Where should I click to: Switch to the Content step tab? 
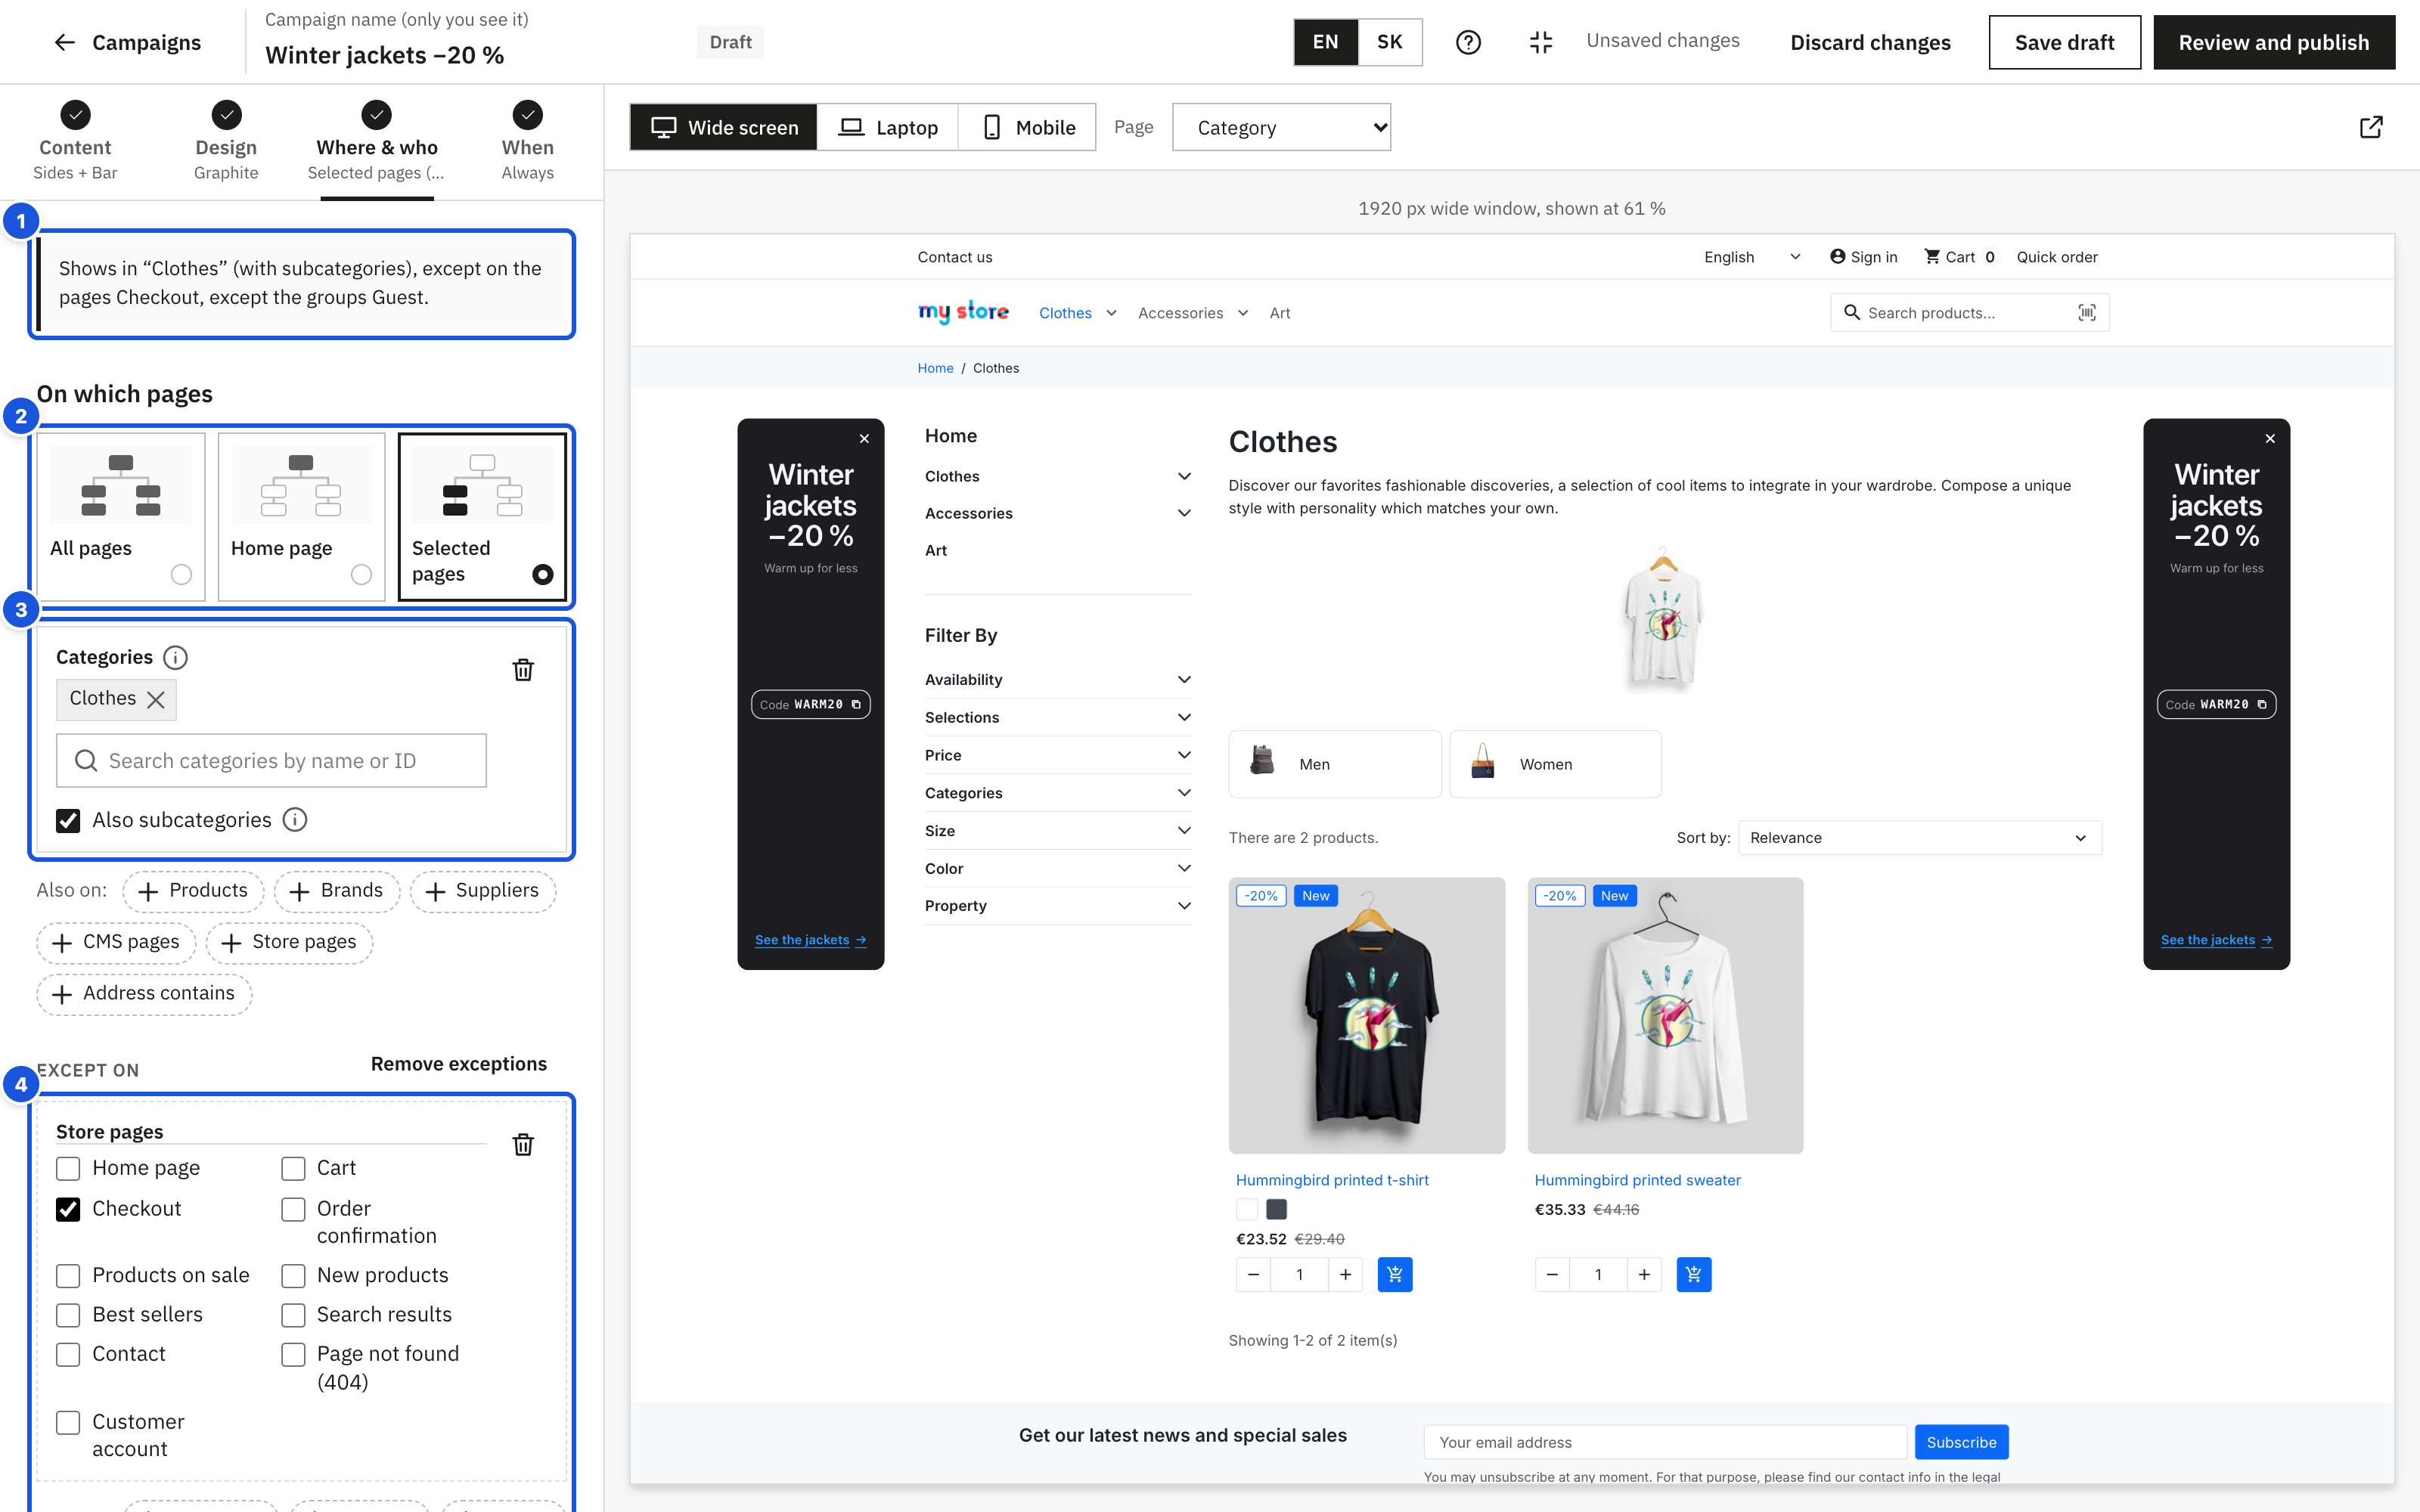[75, 142]
